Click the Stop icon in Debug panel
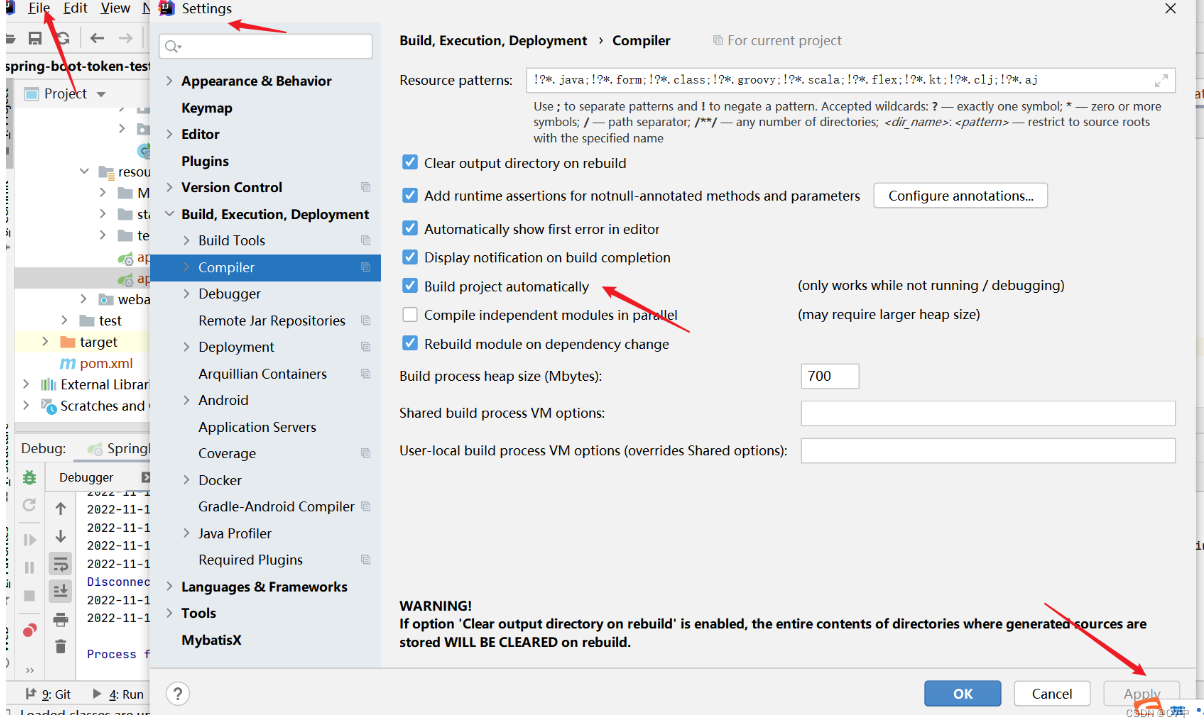Image resolution: width=1204 pixels, height=728 pixels. pyautogui.click(x=30, y=596)
